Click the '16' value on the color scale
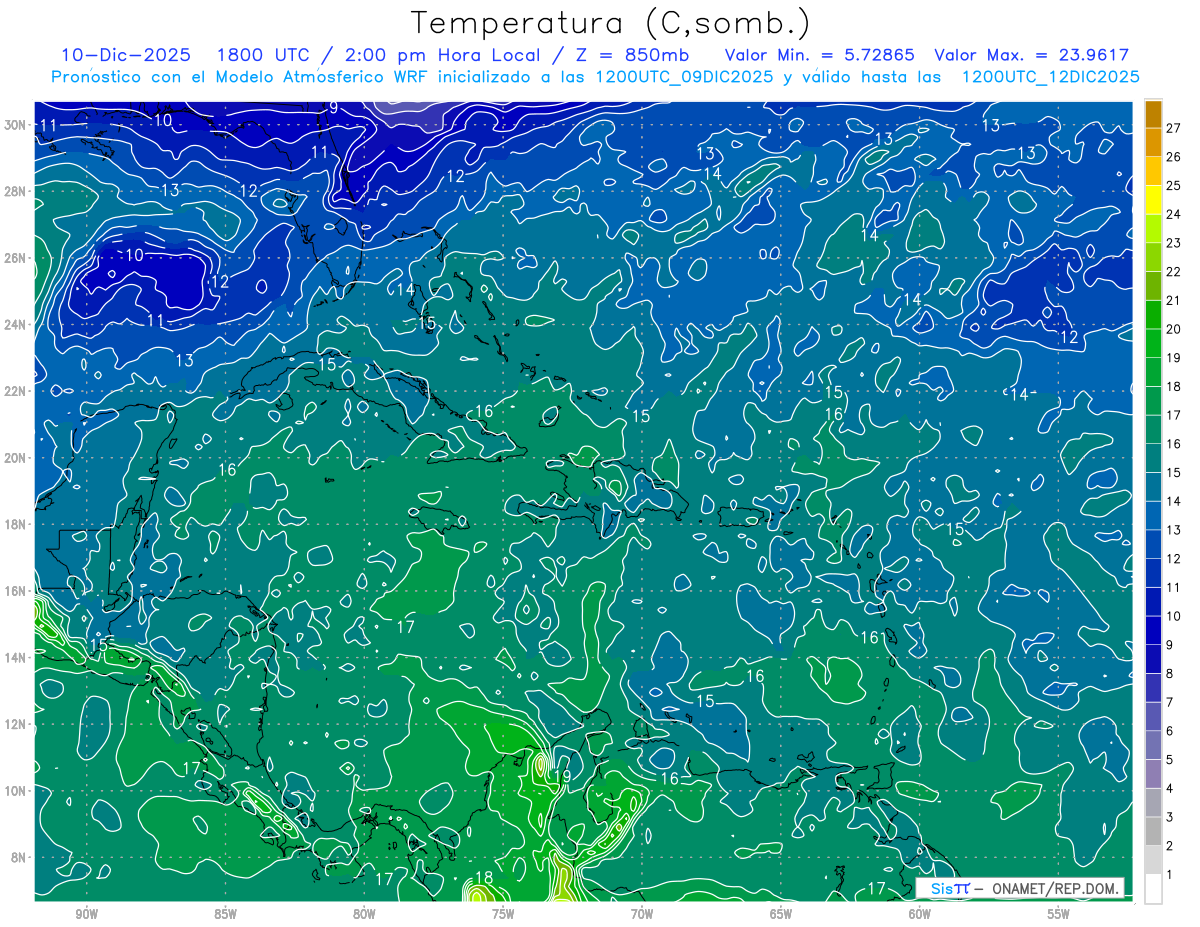Screen dimensions: 1200x927 pos(1174,444)
